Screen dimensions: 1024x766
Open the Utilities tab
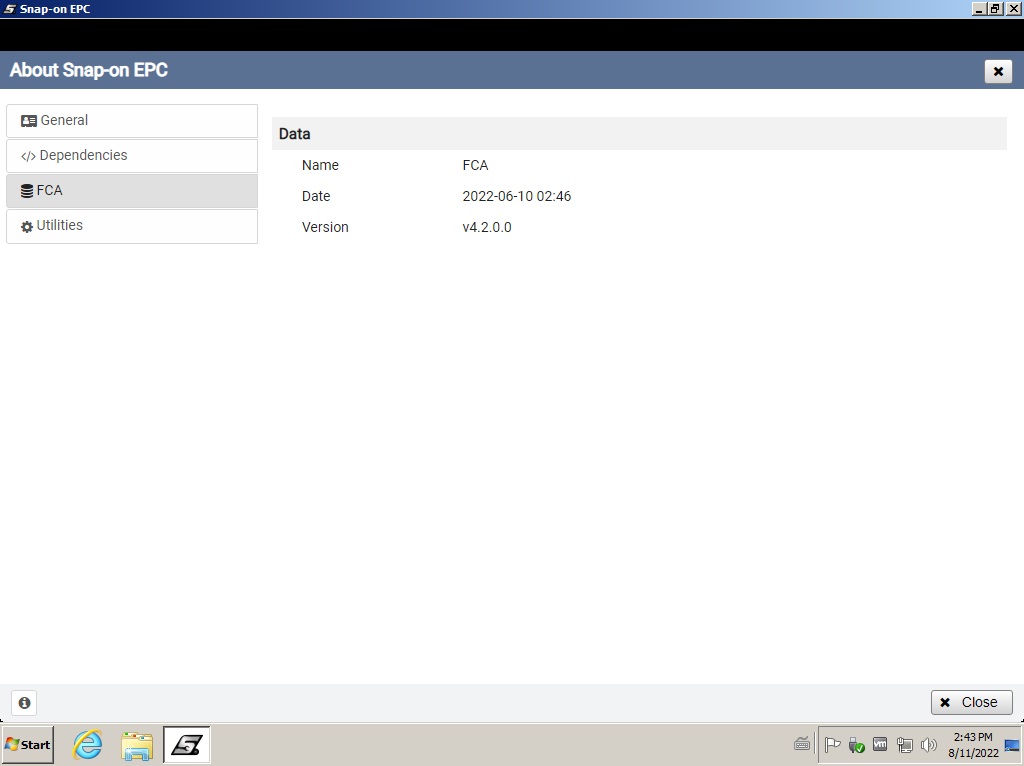click(x=132, y=226)
